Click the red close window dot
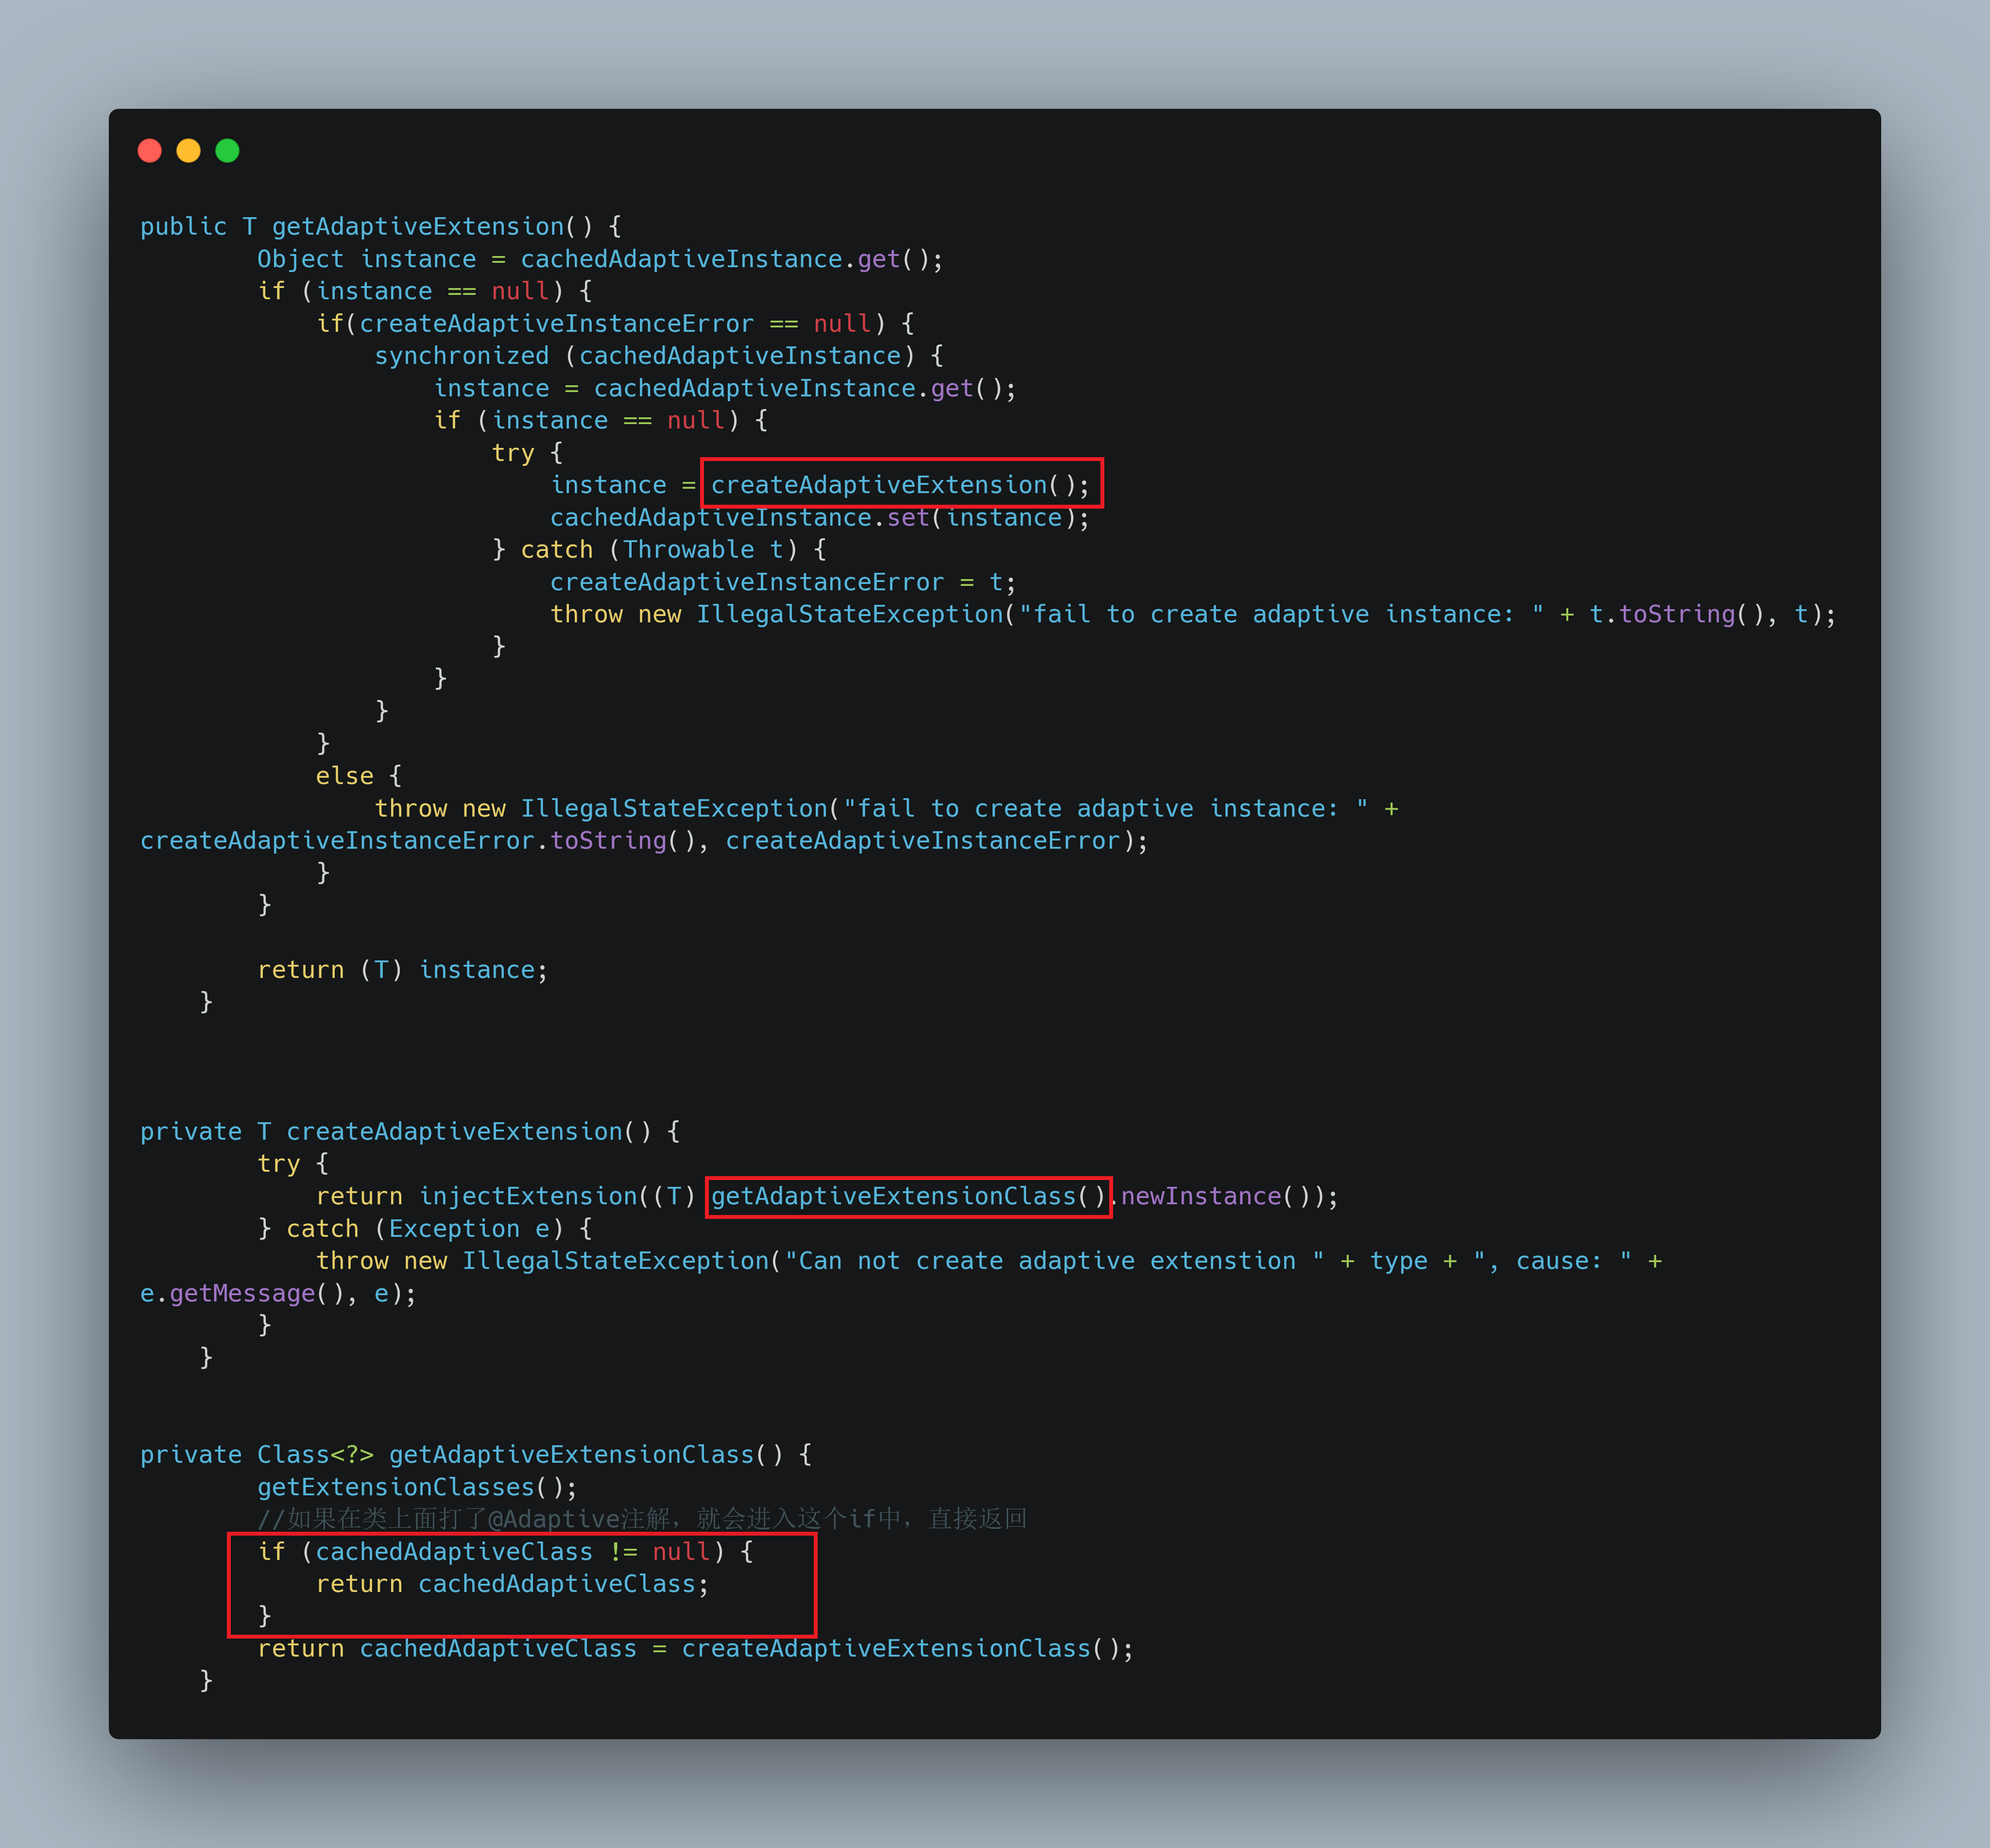The height and width of the screenshot is (1848, 1990). [x=150, y=151]
